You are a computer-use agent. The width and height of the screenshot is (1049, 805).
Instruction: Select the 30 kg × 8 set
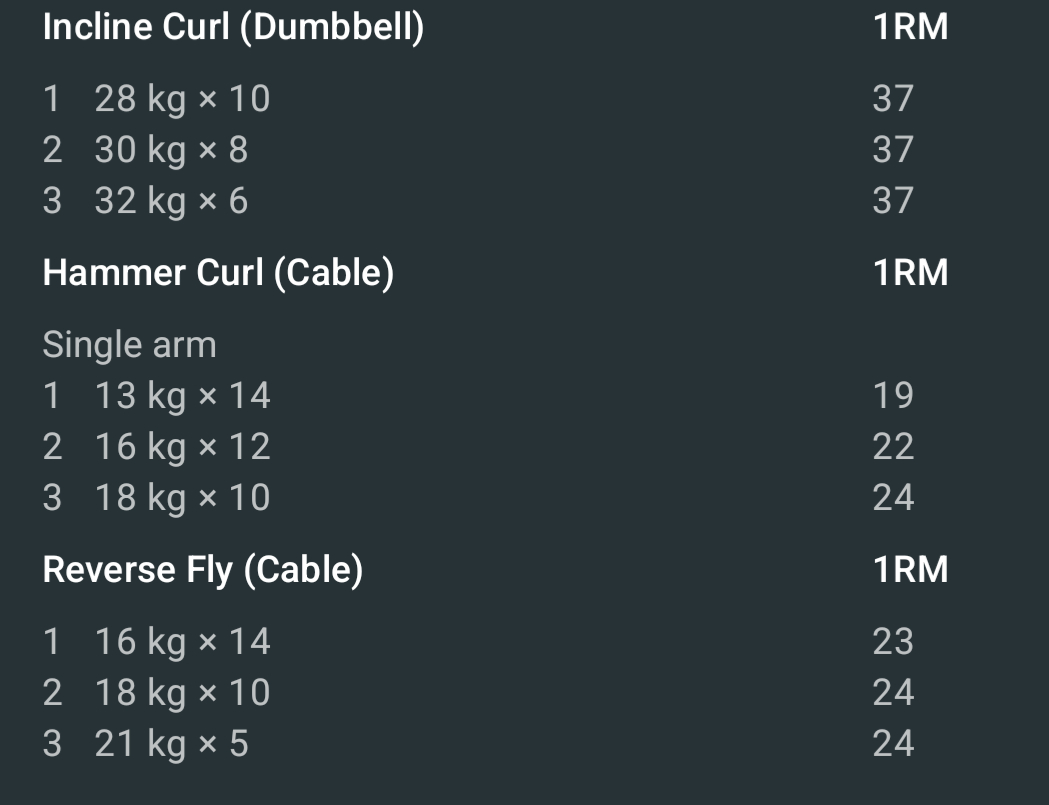(171, 150)
